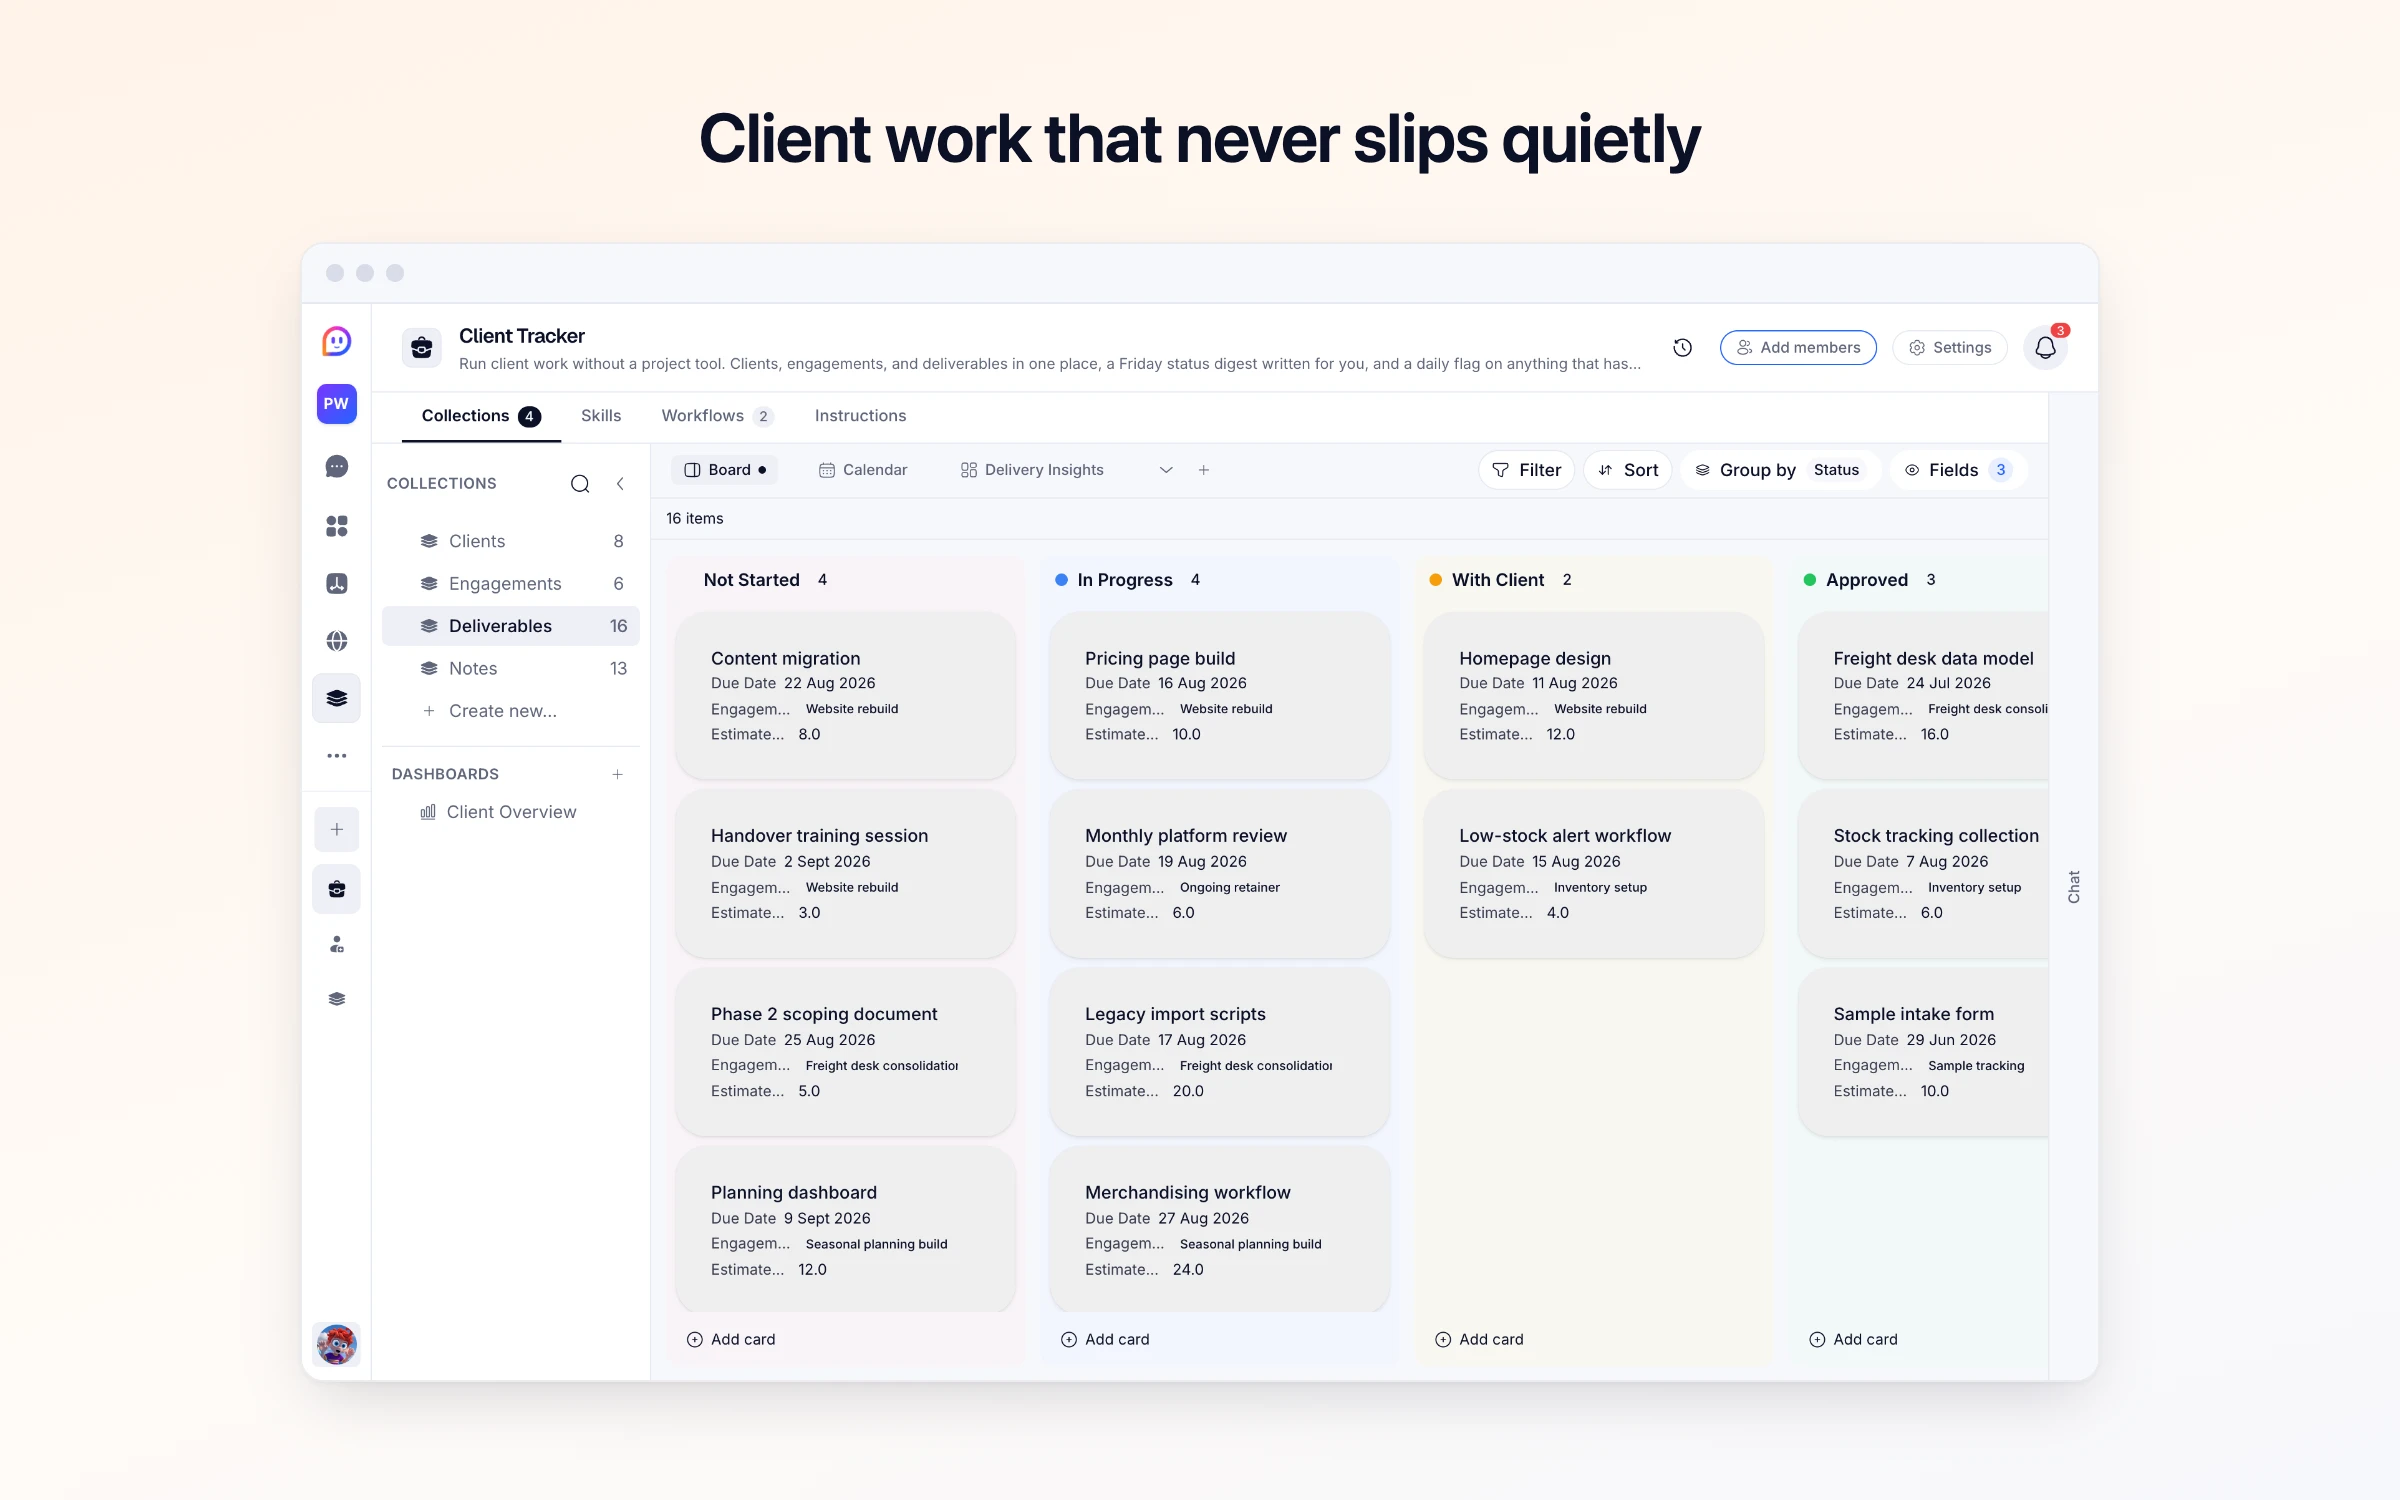Open the Instructions tab

(861, 416)
